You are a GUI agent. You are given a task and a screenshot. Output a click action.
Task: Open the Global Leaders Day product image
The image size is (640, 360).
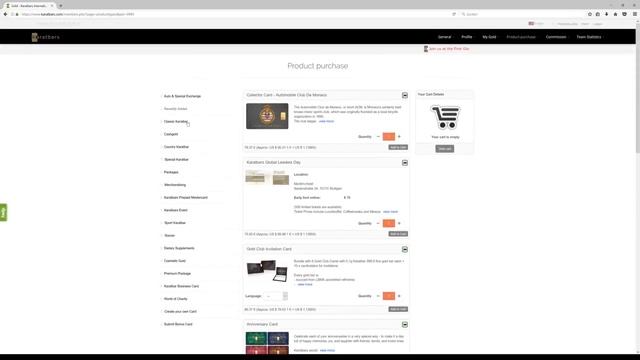[x=267, y=178]
